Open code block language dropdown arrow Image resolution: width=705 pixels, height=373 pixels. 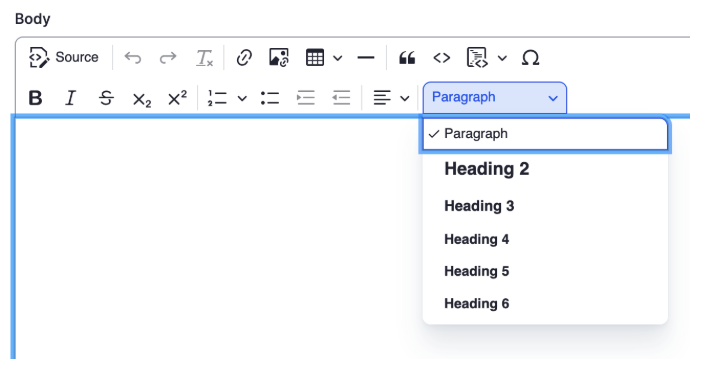pos(502,58)
